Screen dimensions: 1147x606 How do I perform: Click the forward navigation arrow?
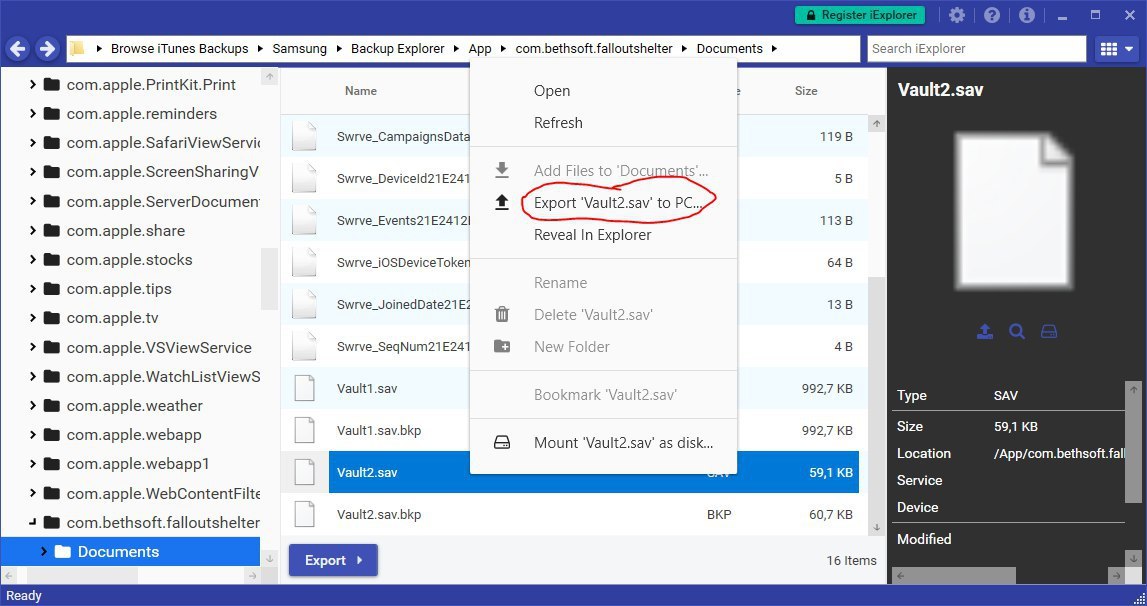coord(46,48)
